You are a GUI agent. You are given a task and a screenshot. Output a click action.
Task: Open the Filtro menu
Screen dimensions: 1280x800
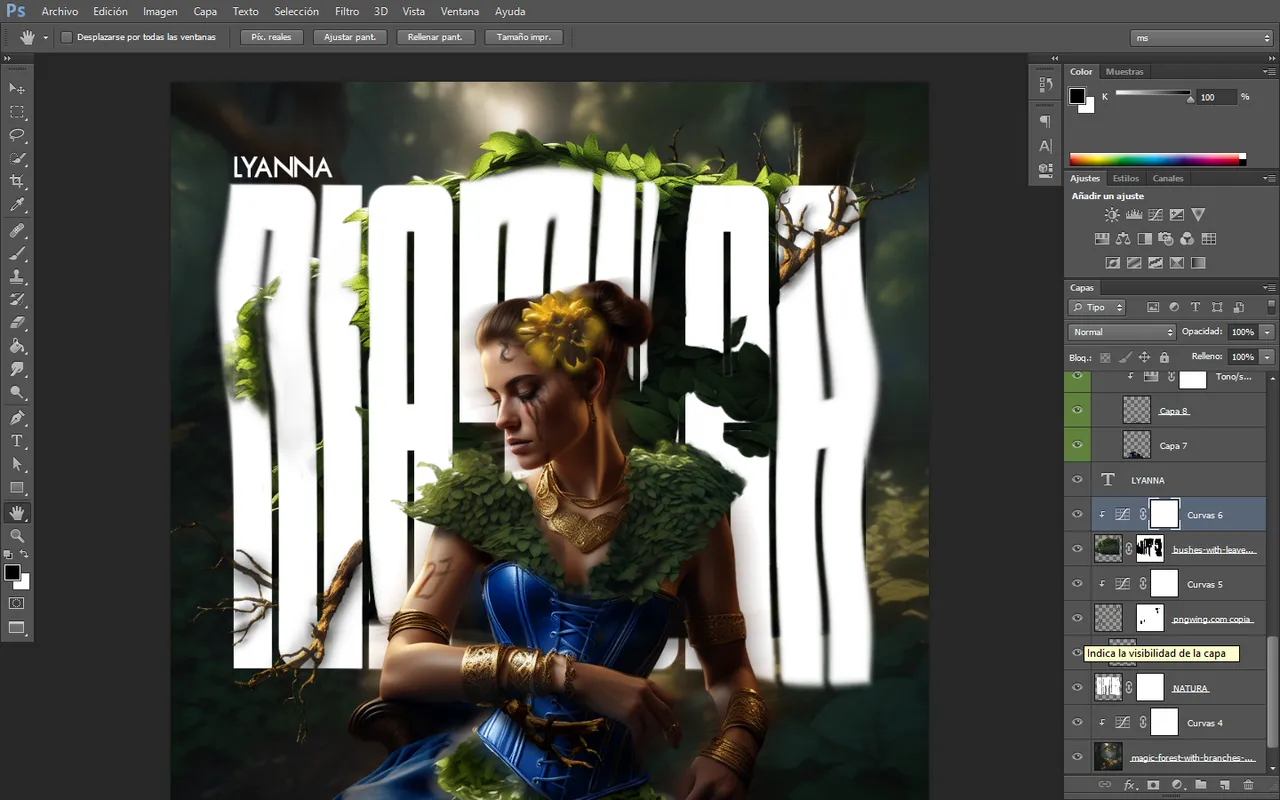pos(347,12)
